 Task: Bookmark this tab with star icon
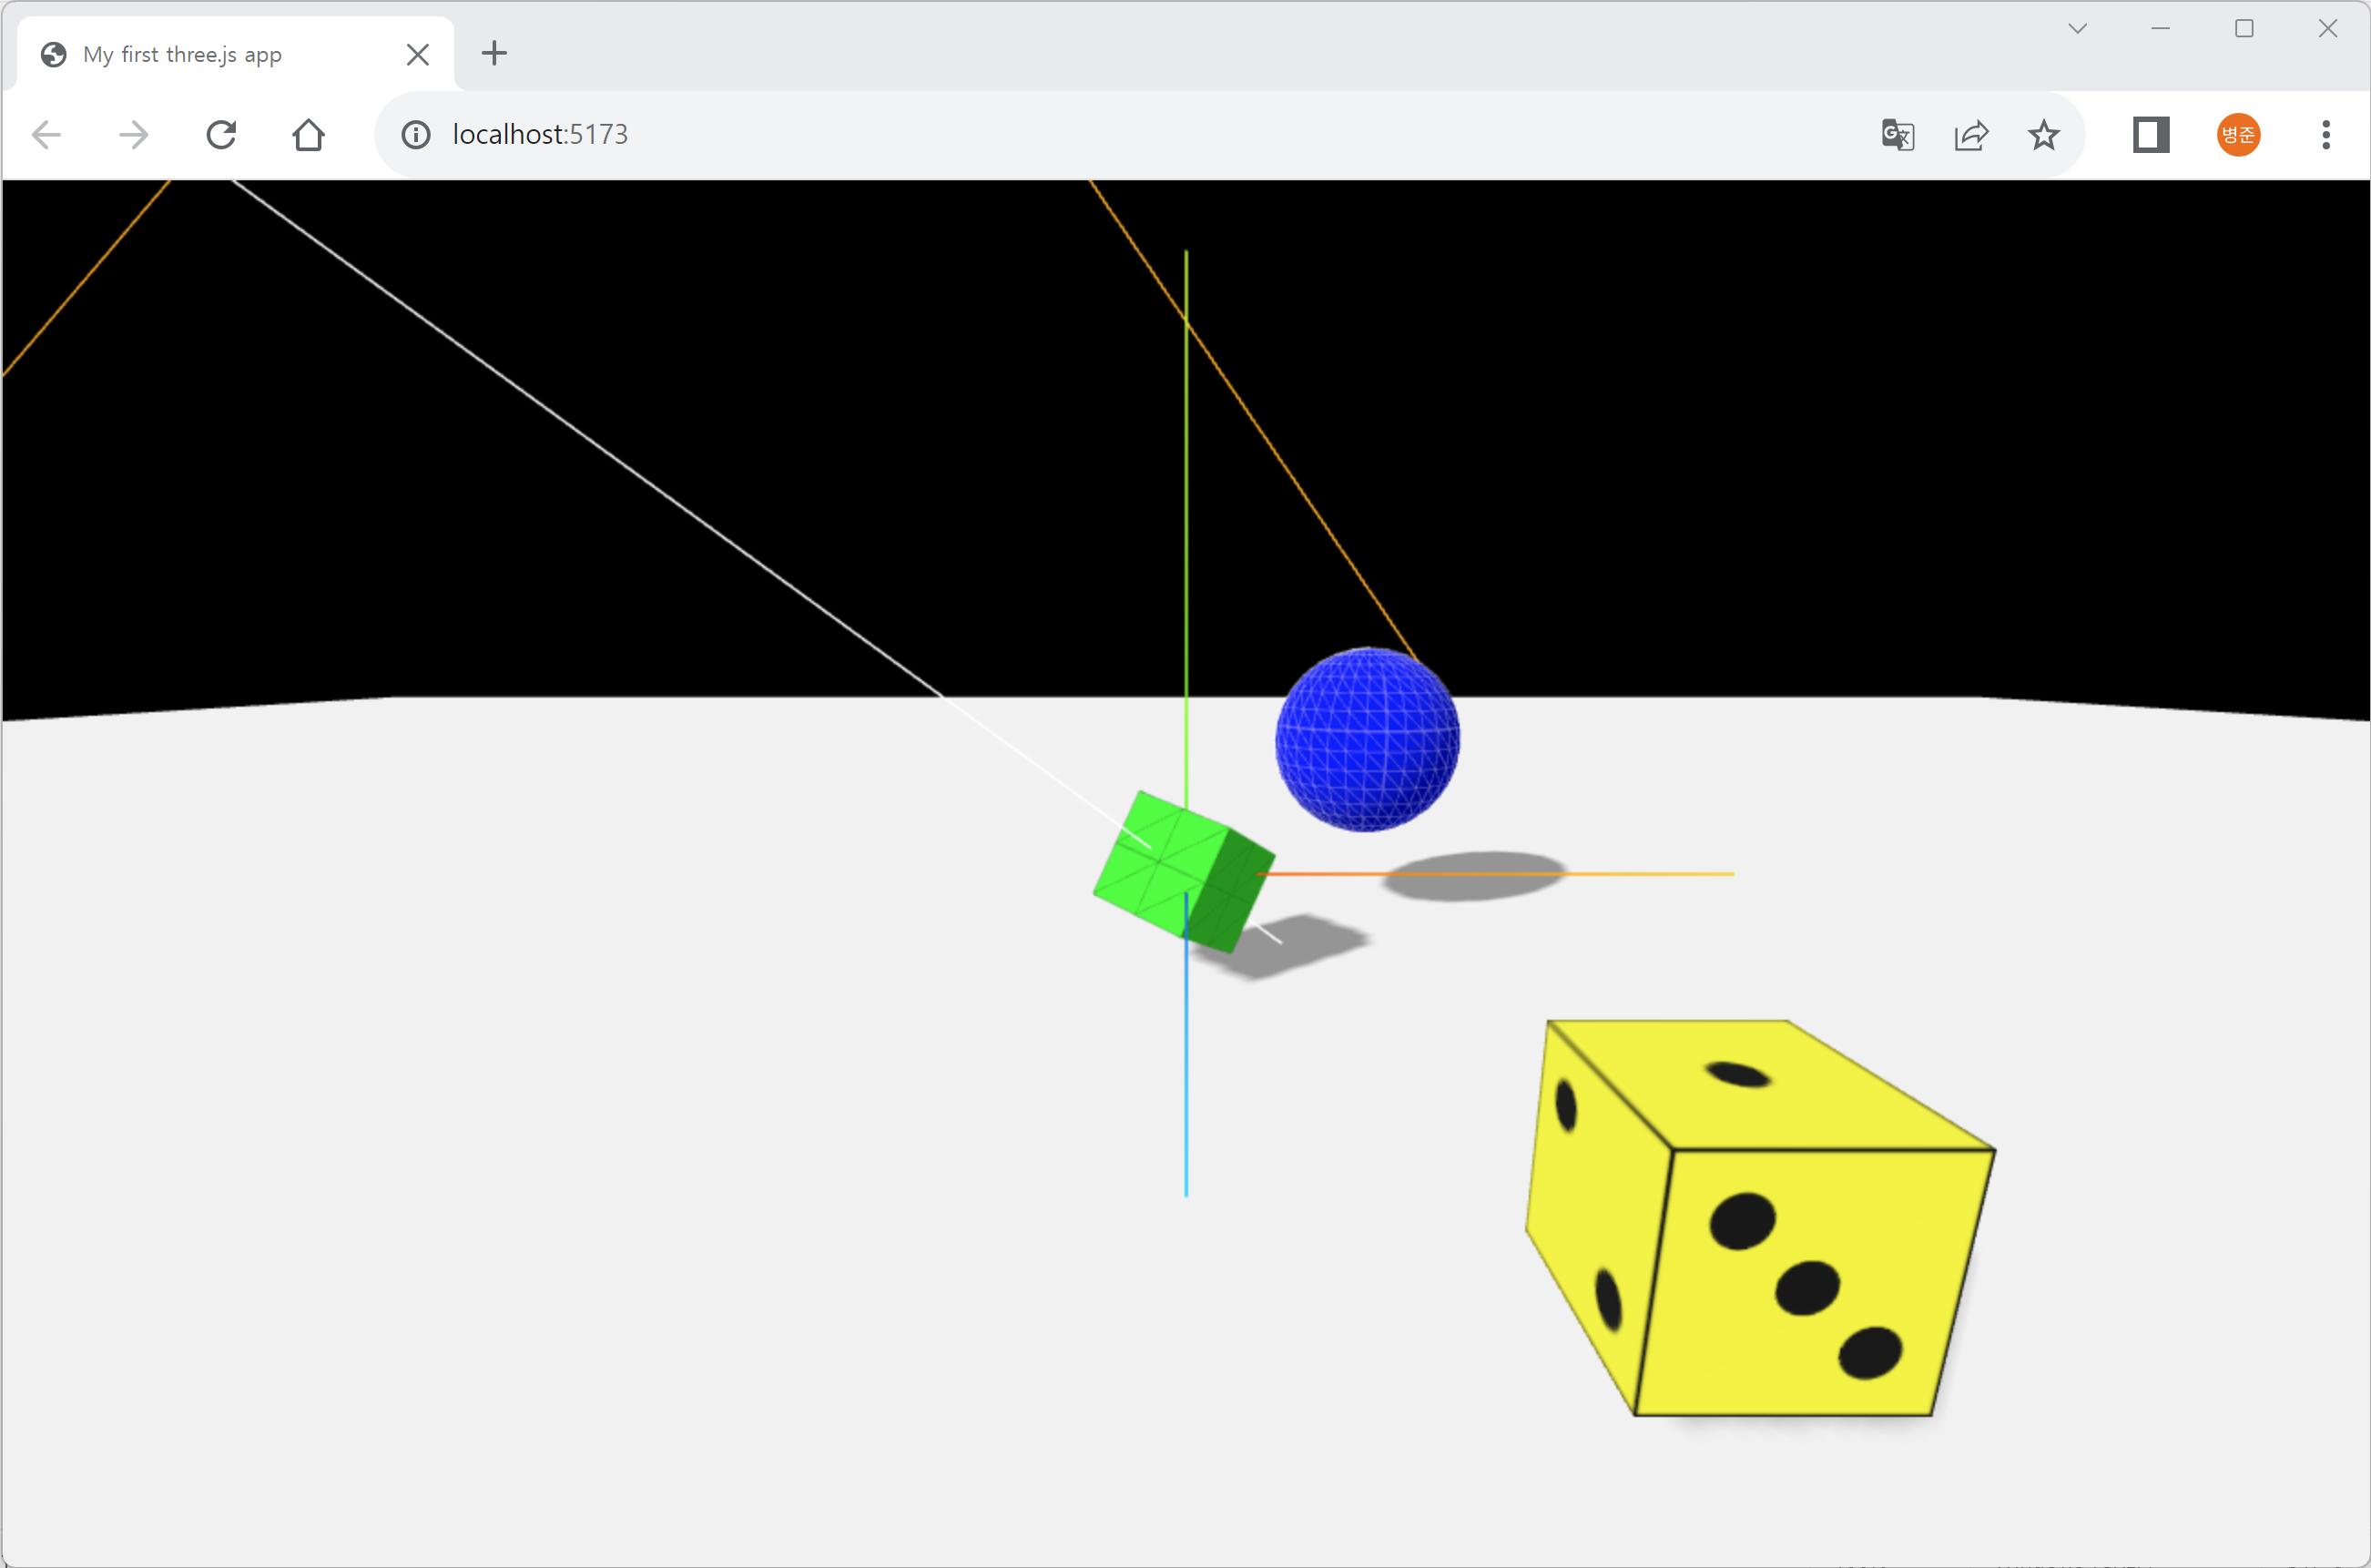tap(2044, 134)
